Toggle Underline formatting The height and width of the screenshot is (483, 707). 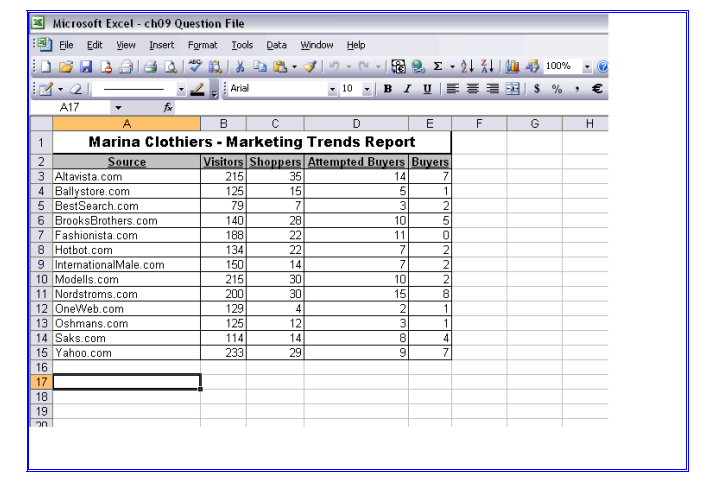coord(427,89)
